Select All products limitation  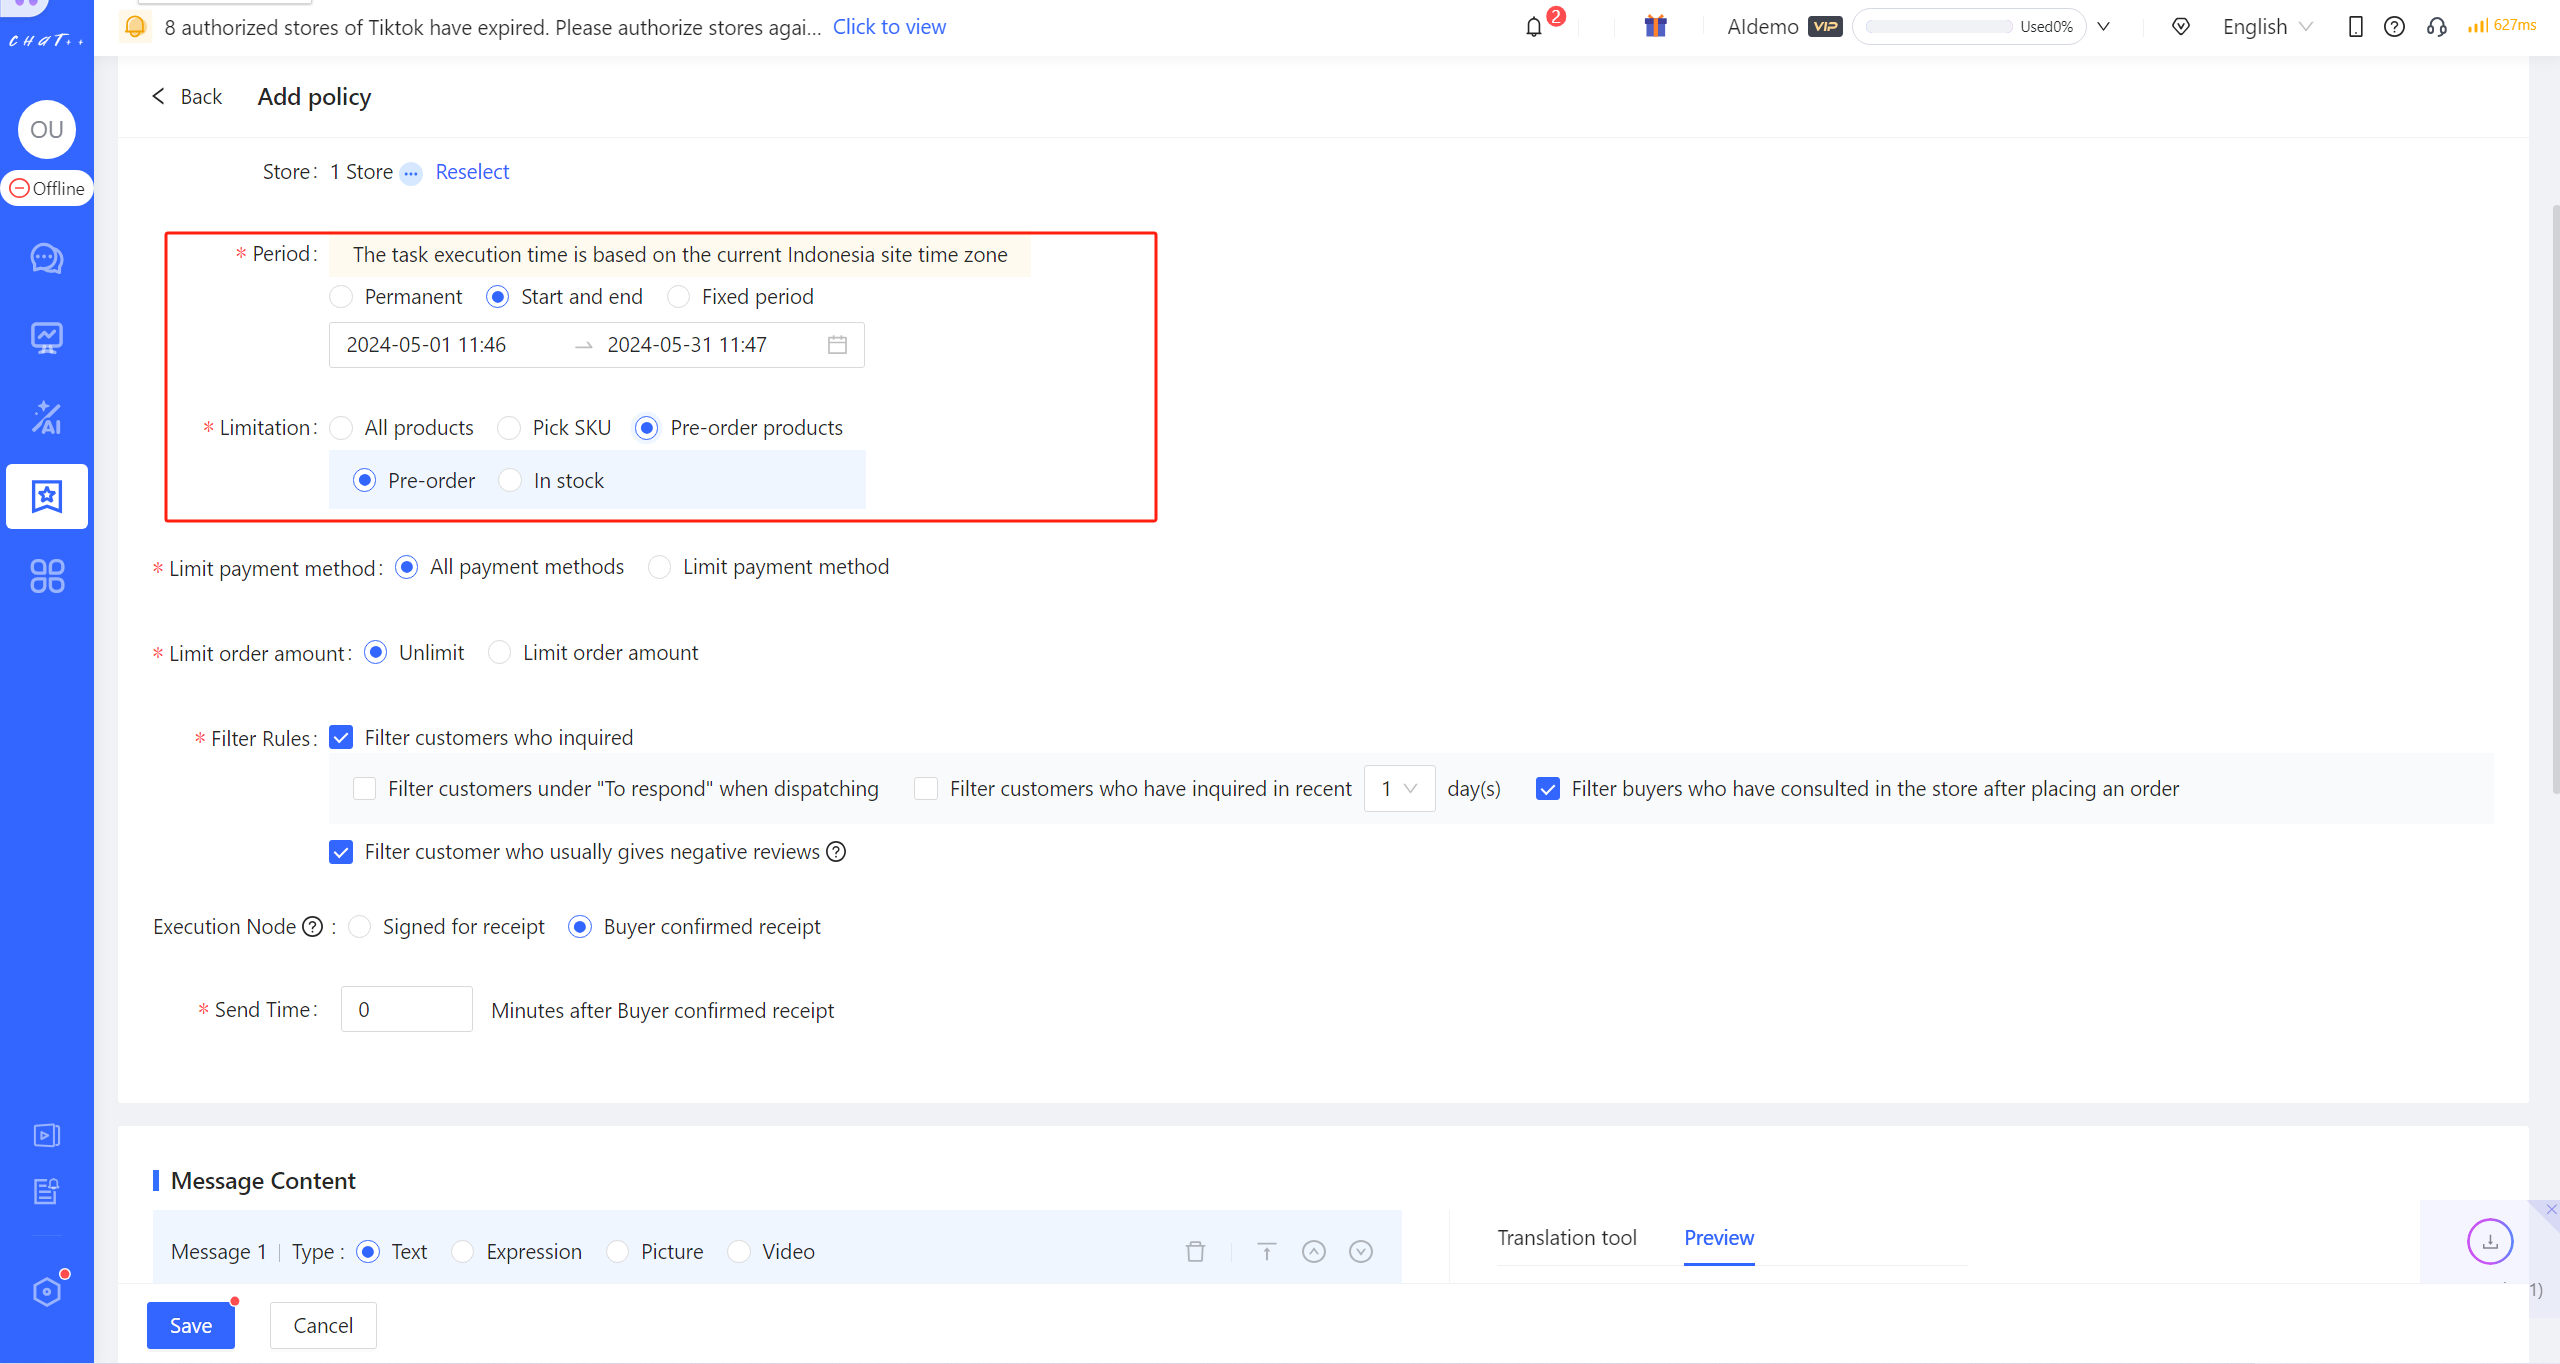coord(341,428)
